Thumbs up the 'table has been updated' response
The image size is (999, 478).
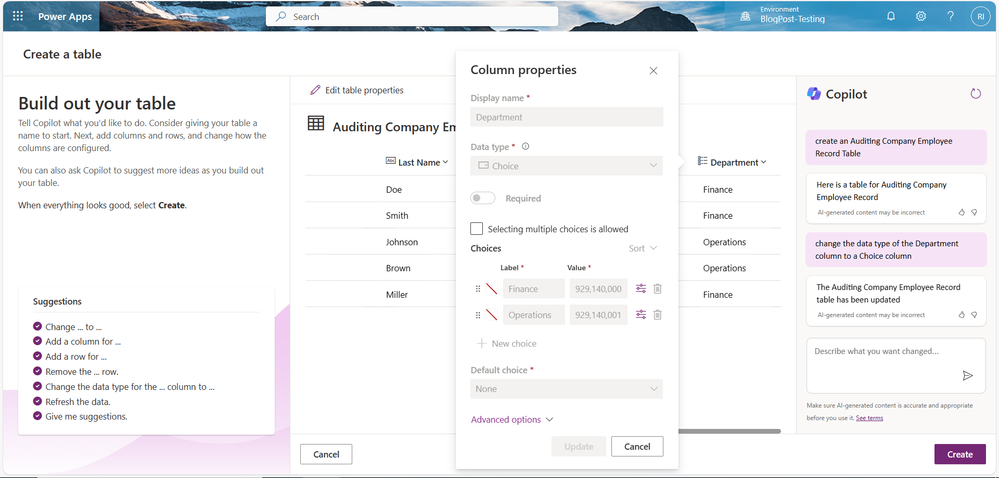[x=962, y=315]
